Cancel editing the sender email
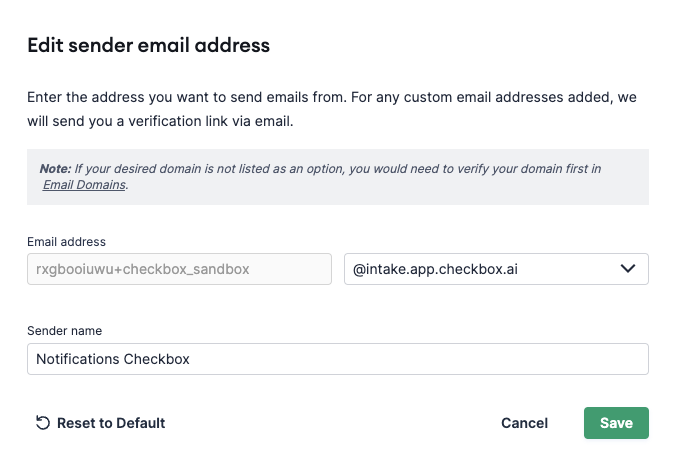Viewport: 679px width, 468px height. [524, 423]
